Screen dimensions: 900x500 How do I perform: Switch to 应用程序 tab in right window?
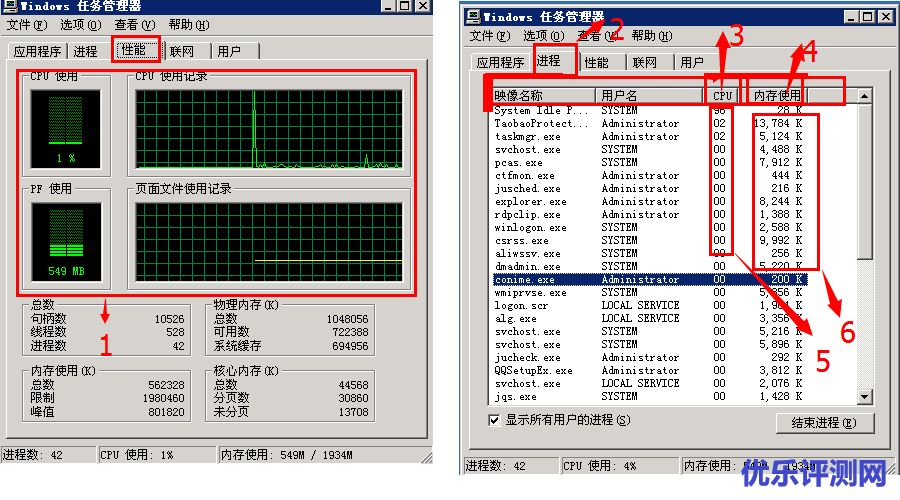pyautogui.click(x=500, y=63)
